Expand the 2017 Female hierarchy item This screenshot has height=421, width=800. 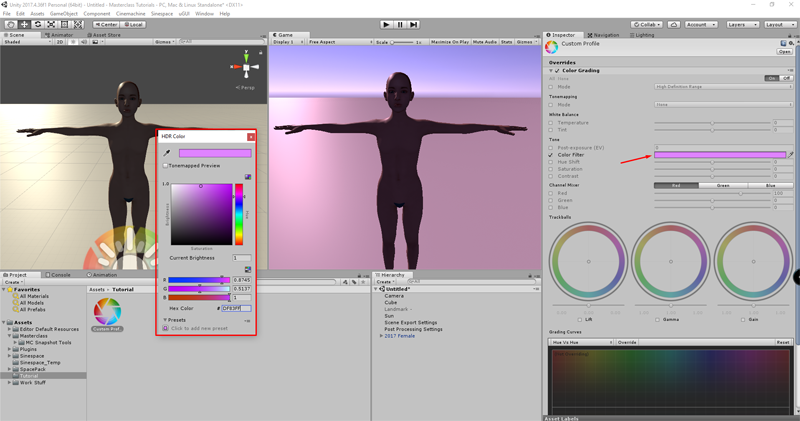[x=381, y=336]
